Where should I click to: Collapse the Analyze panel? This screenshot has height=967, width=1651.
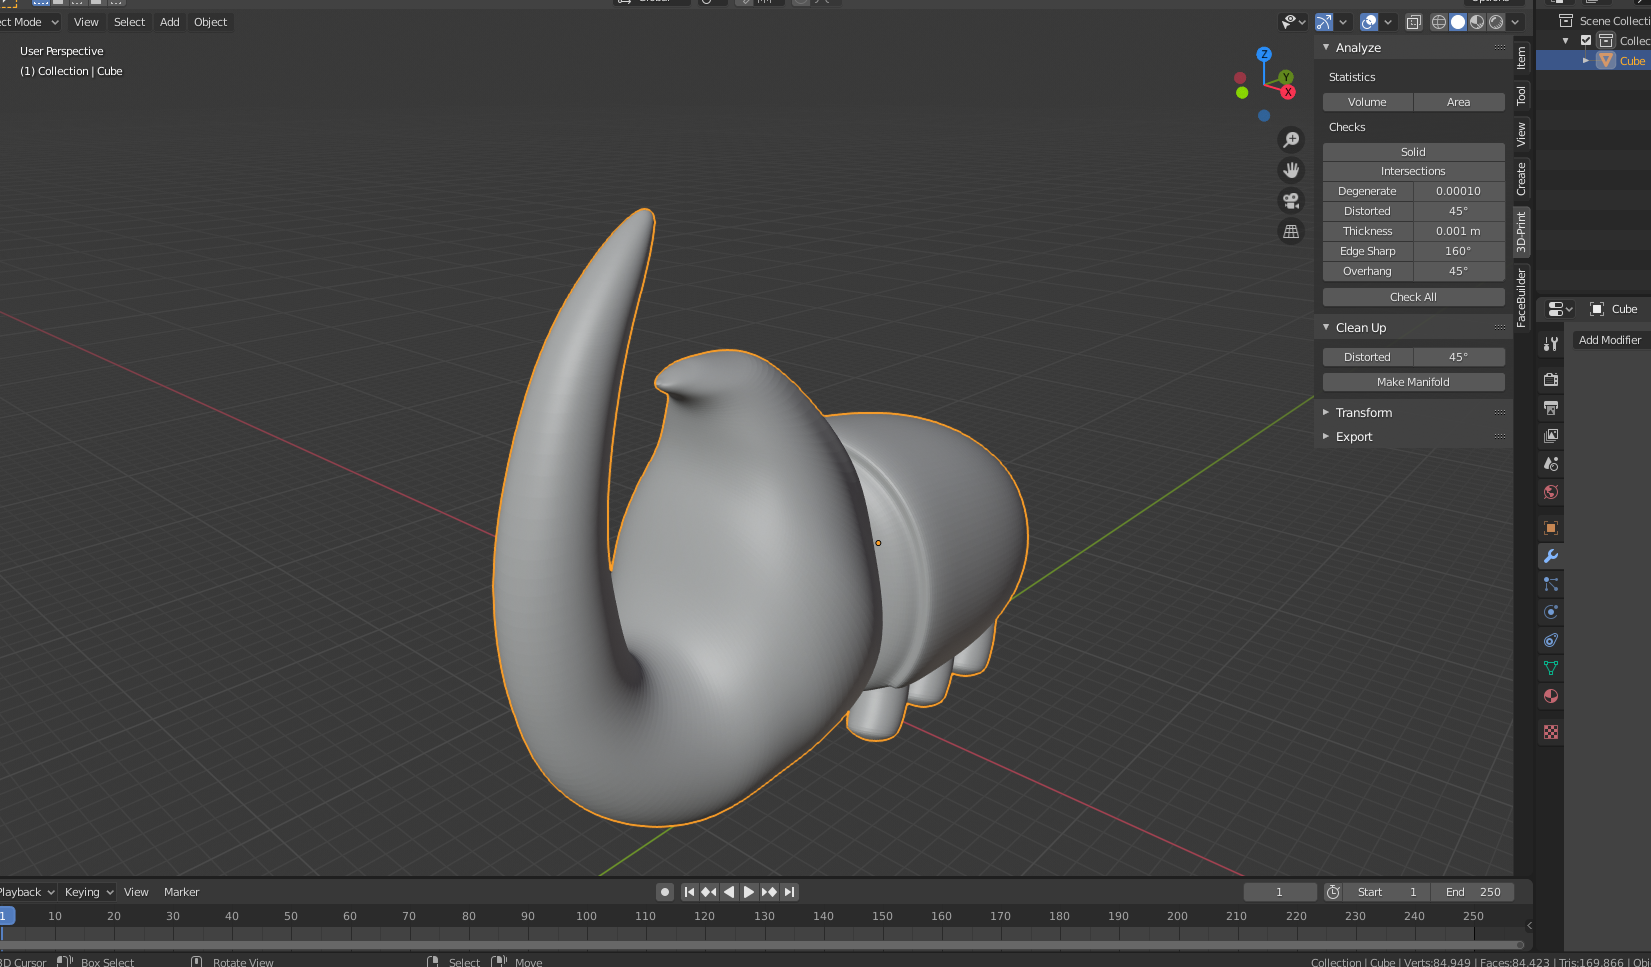[1325, 47]
